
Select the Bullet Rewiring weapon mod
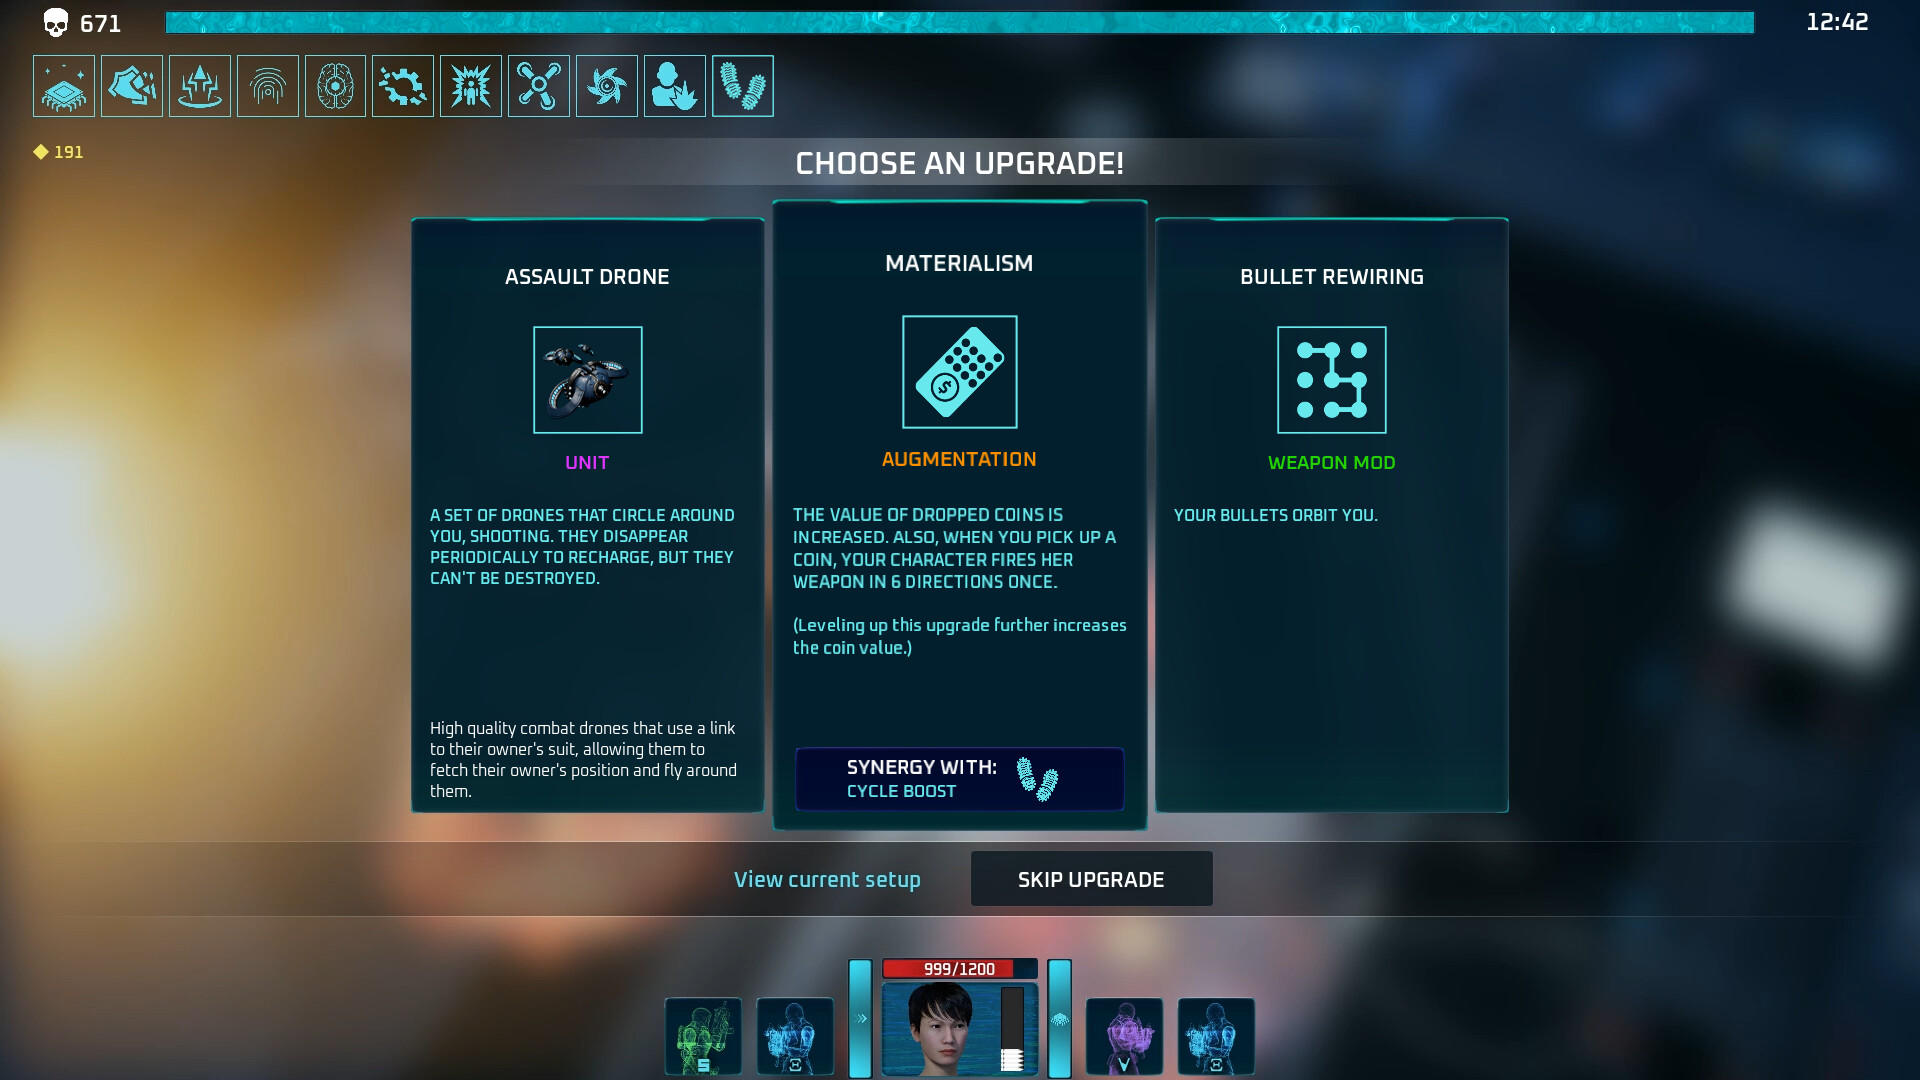pyautogui.click(x=1332, y=514)
